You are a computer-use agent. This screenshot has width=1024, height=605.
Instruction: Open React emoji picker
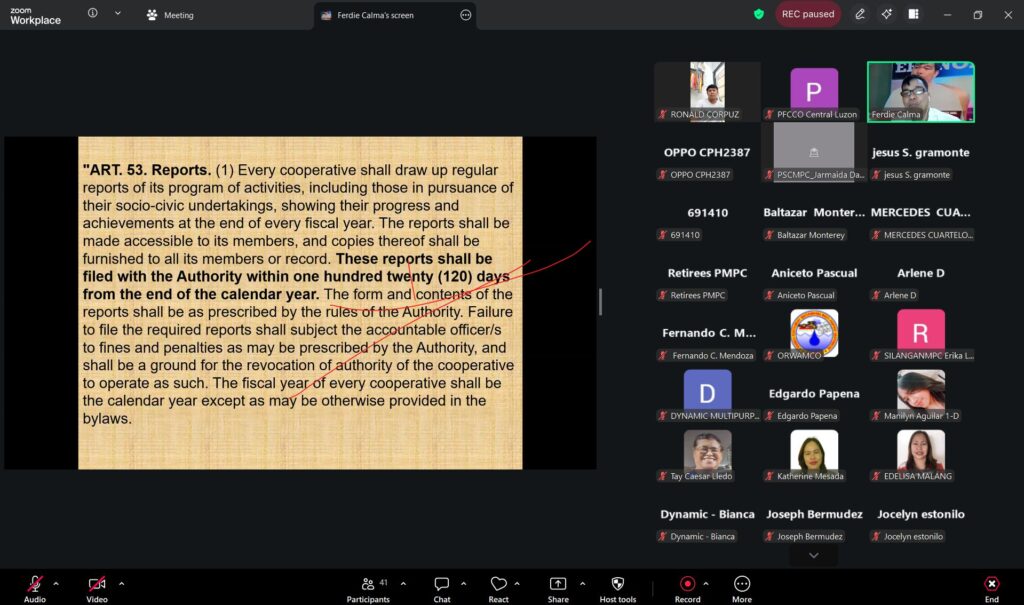pyautogui.click(x=498, y=585)
